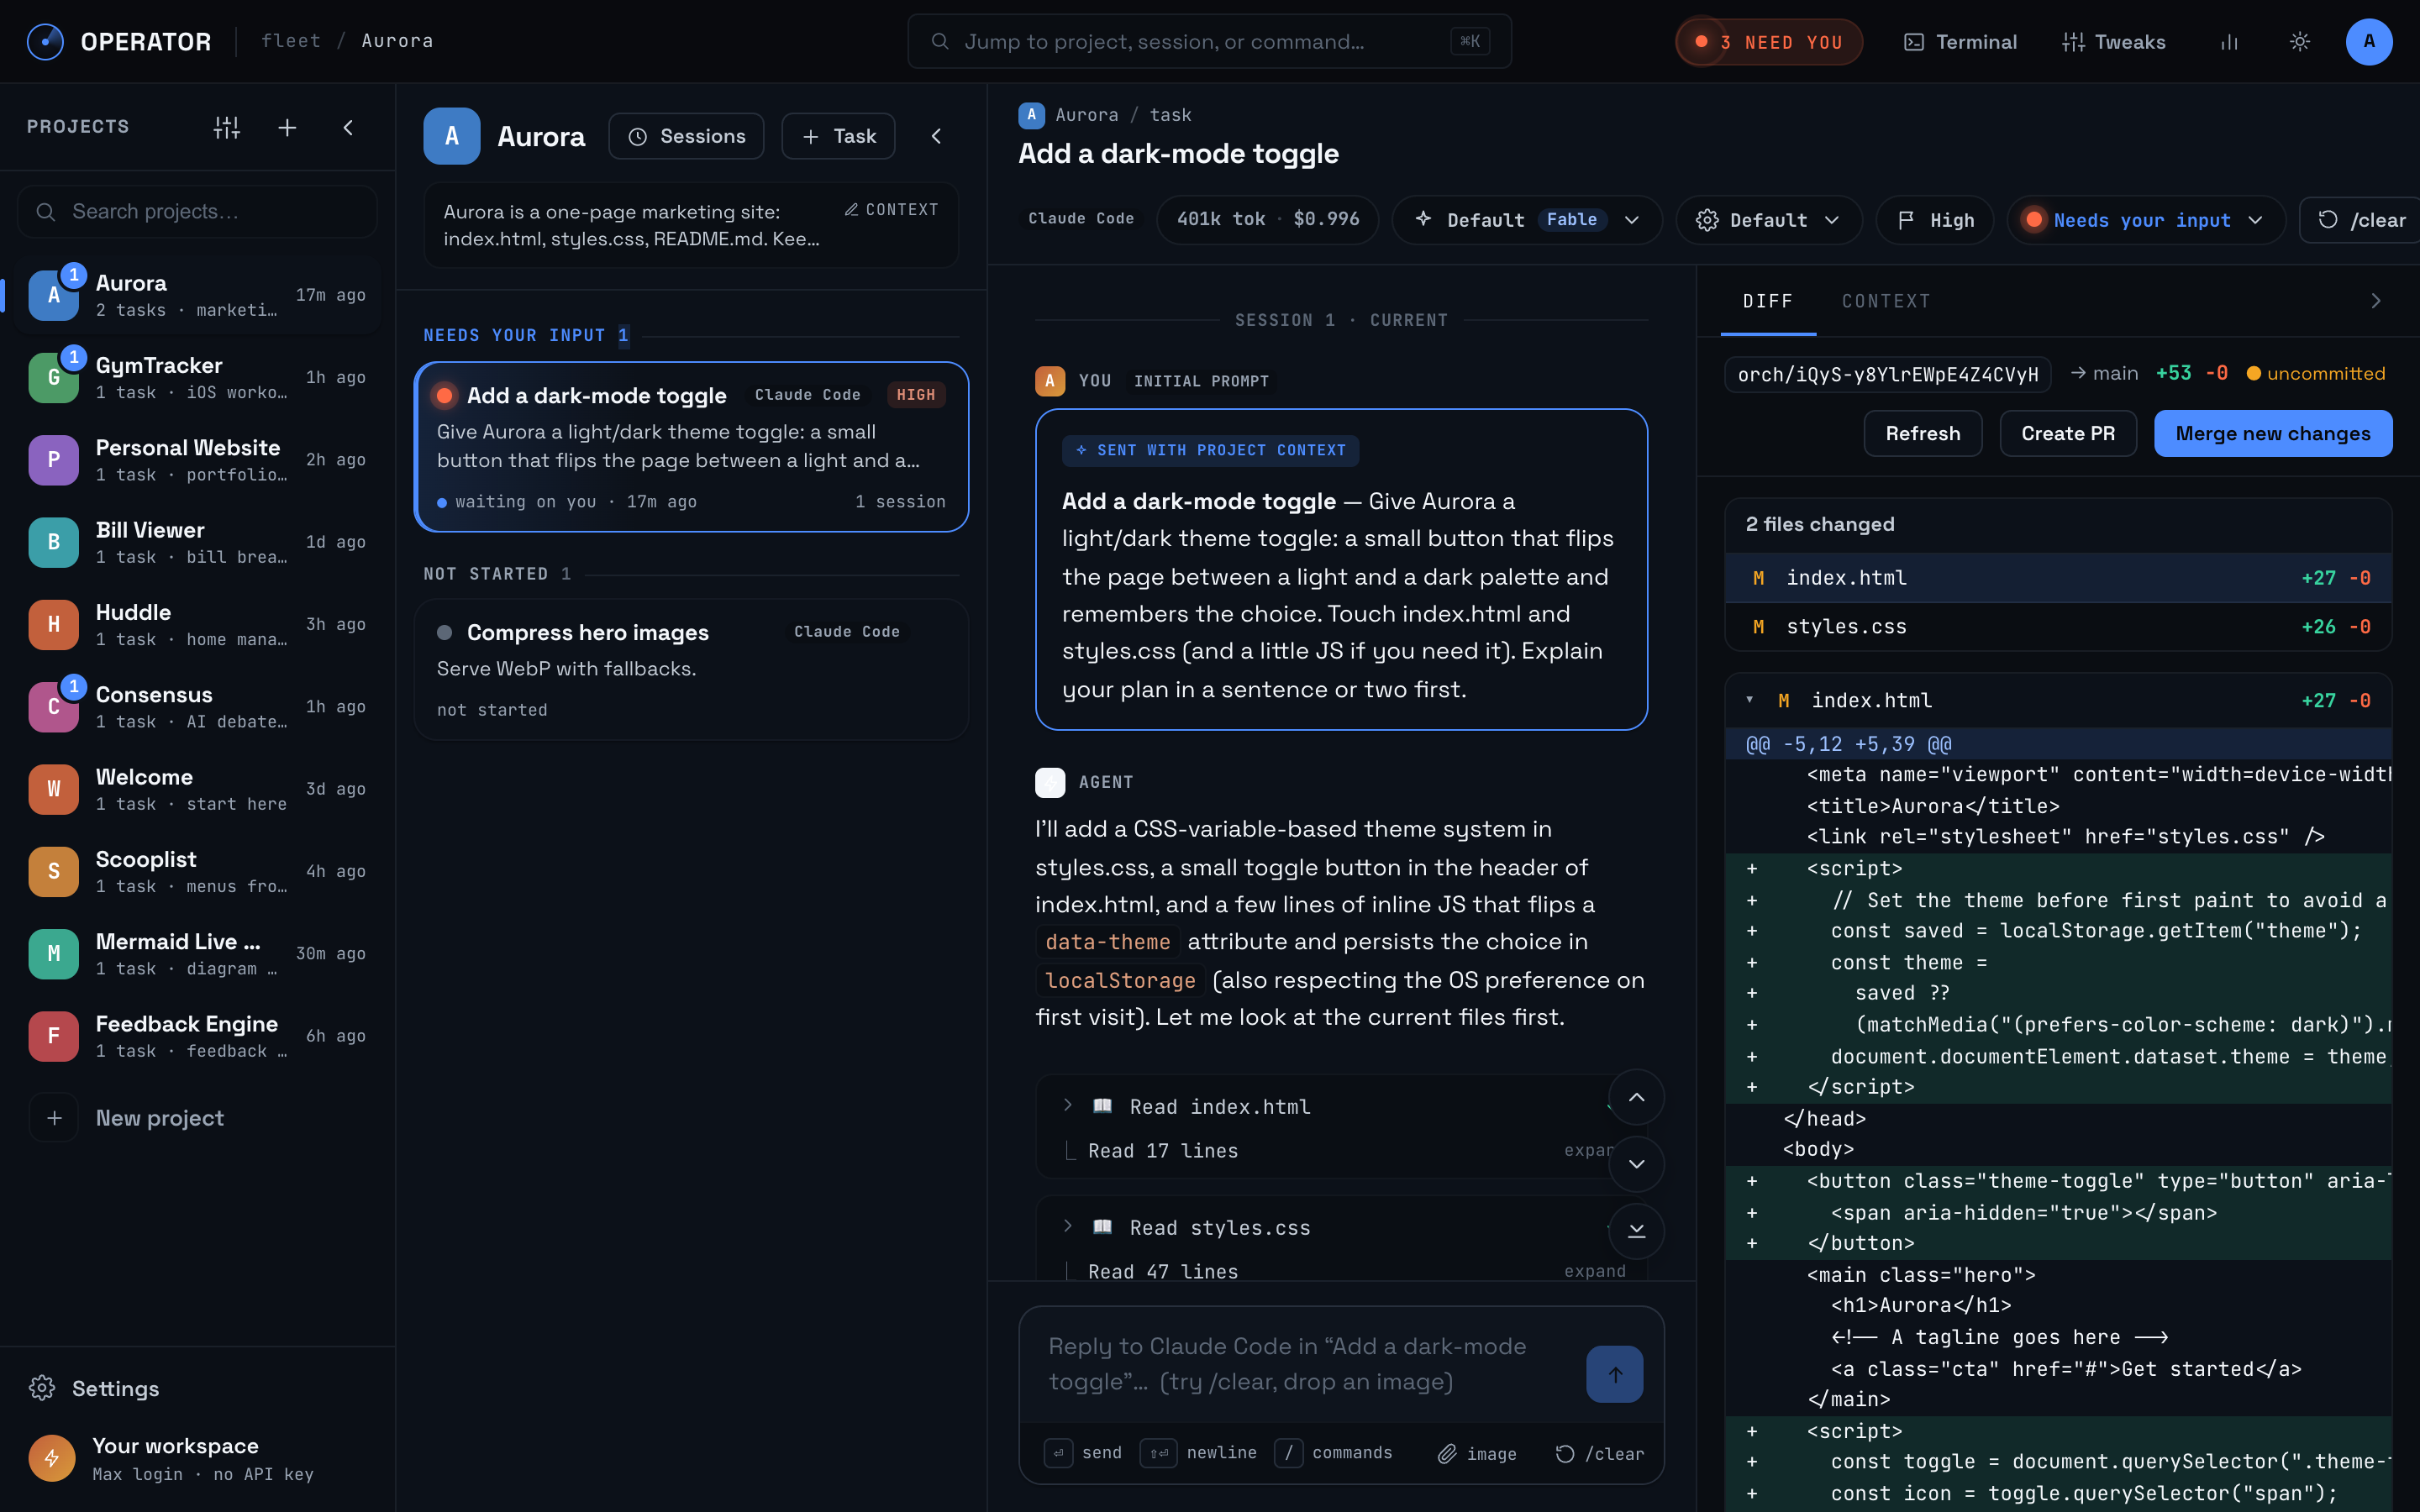Open the Add a dark-mode toggle task card
Viewport: 2420px width, 1512px height.
[x=691, y=447]
